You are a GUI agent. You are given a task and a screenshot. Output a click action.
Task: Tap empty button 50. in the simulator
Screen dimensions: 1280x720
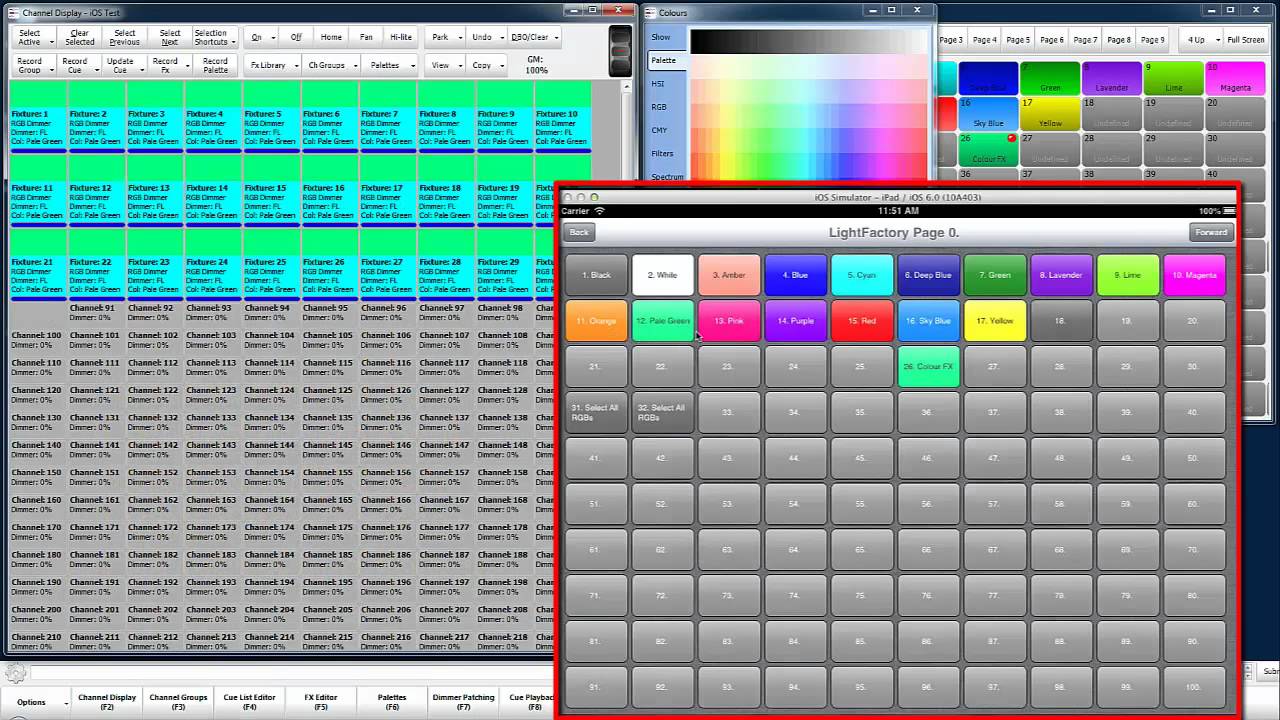point(1194,458)
